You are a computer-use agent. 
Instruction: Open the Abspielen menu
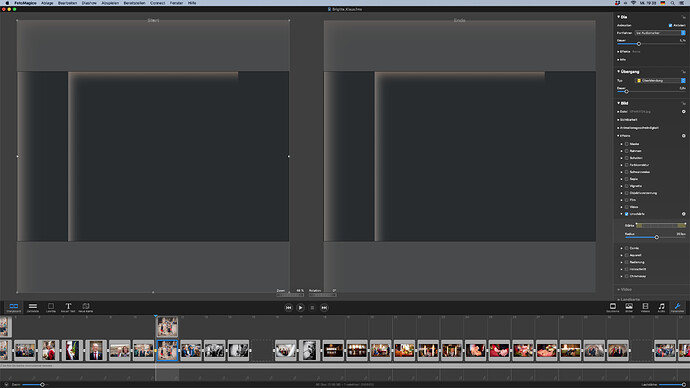click(x=110, y=3)
